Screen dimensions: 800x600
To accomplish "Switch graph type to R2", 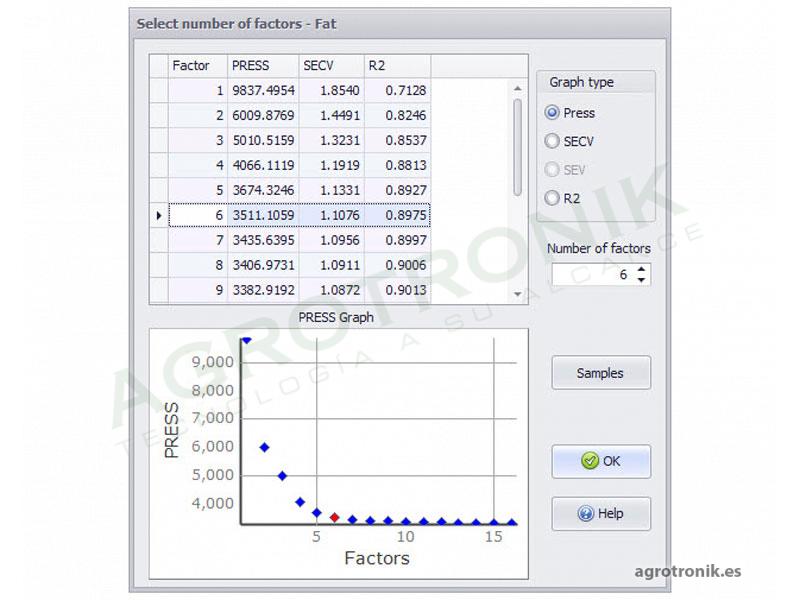I will point(552,198).
